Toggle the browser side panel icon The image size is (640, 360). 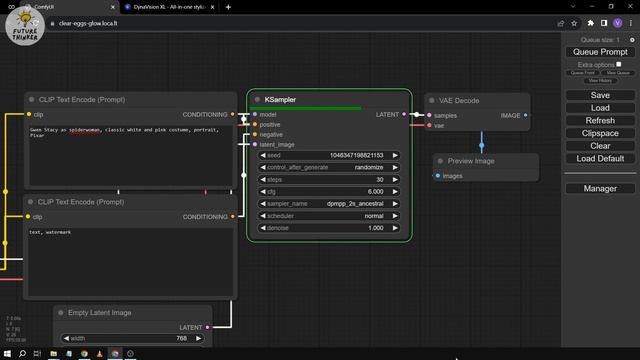(604, 23)
